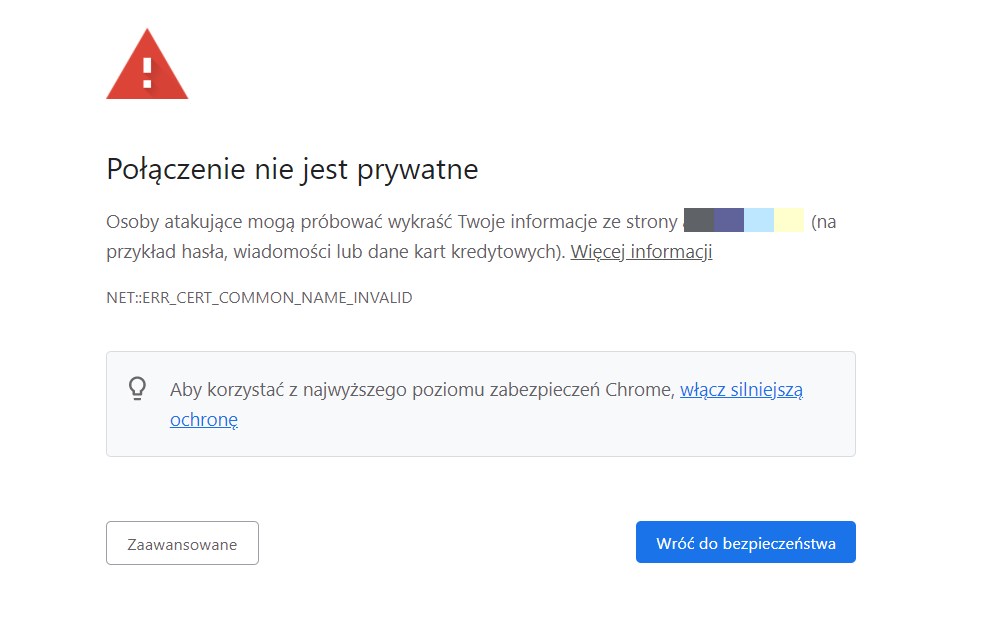Click the exclamation mark inside the warning triangle
Viewport: 984px width, 635px height.
point(147,72)
